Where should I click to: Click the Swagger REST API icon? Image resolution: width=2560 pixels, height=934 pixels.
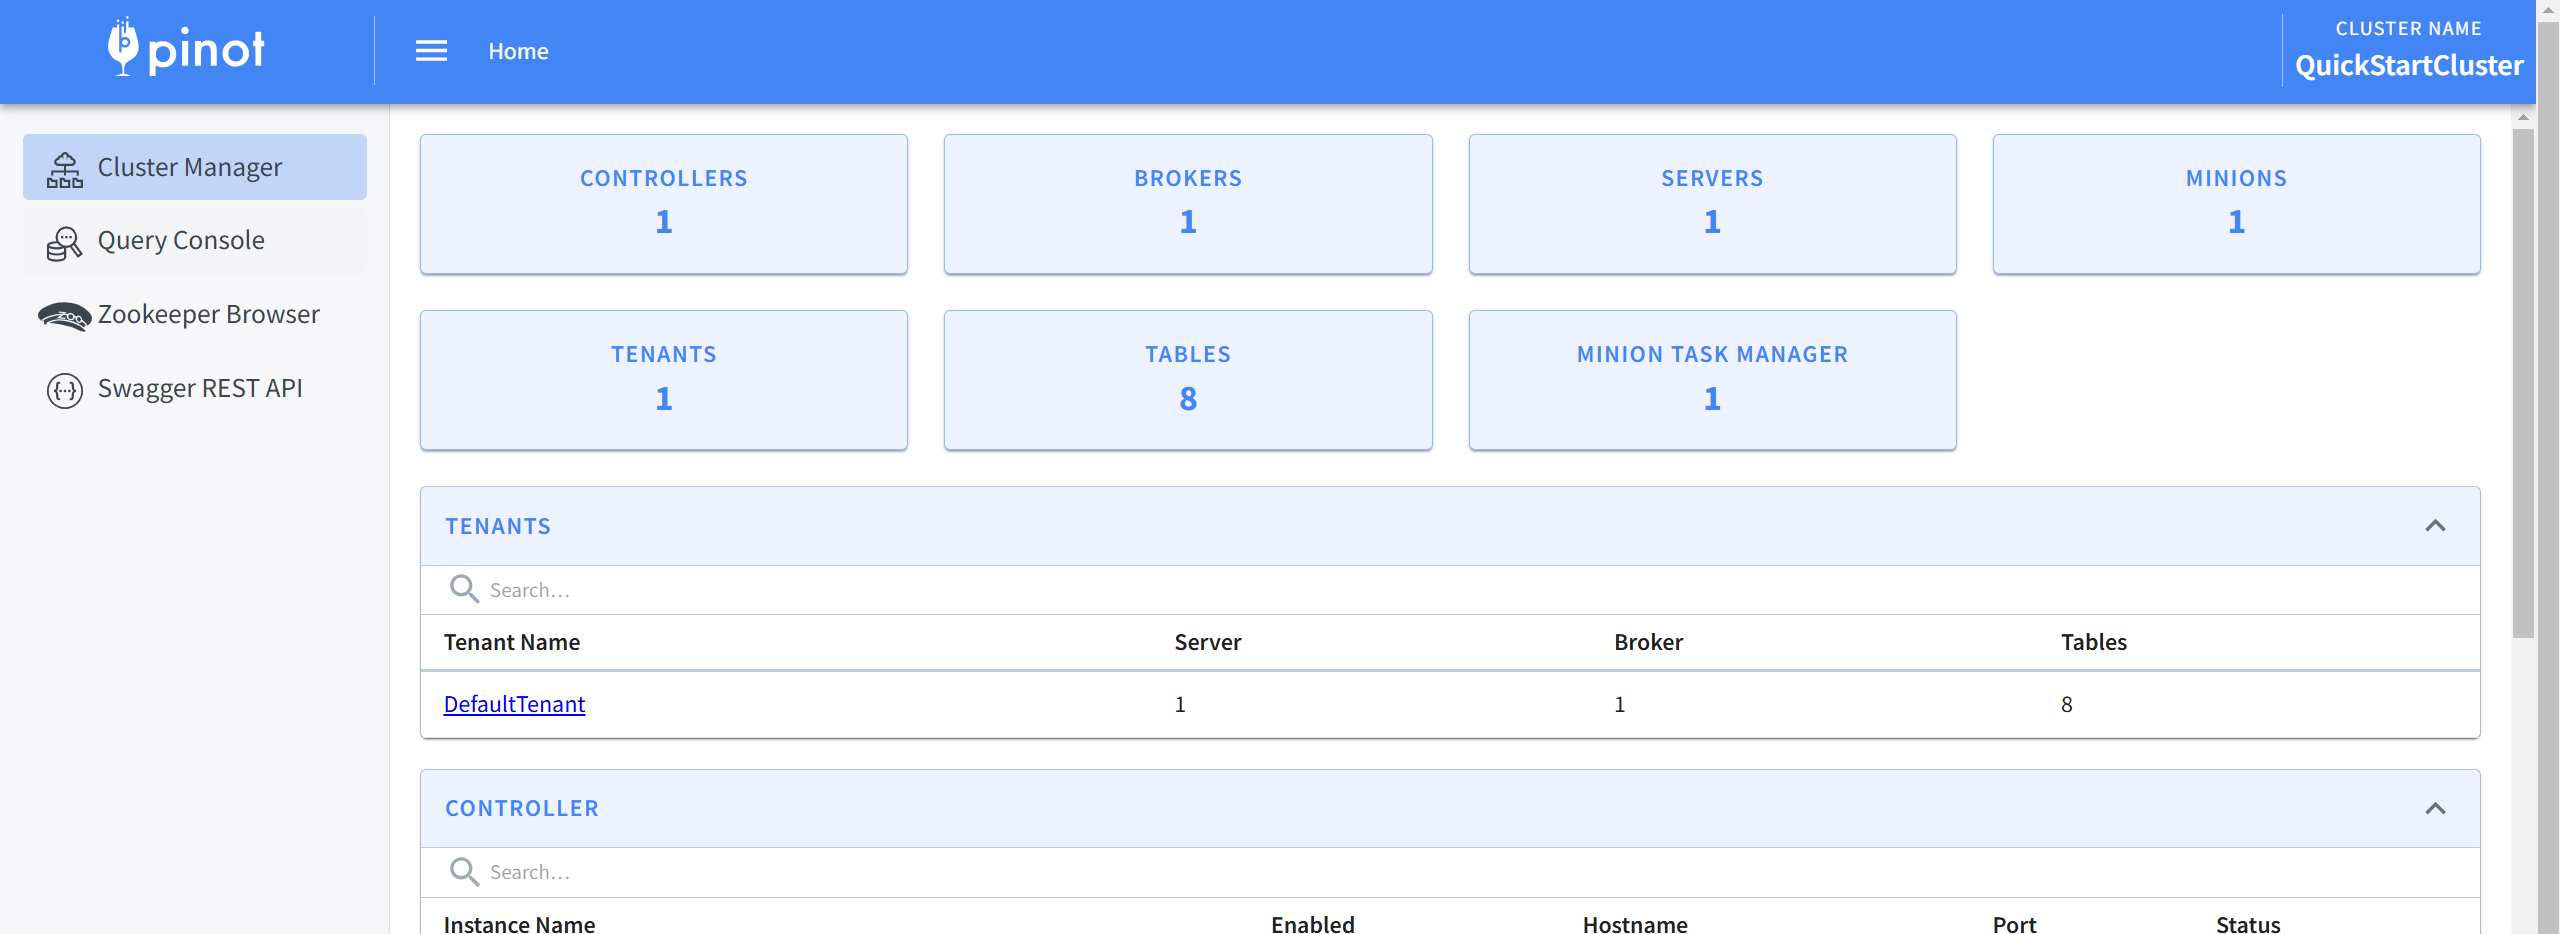tap(65, 390)
